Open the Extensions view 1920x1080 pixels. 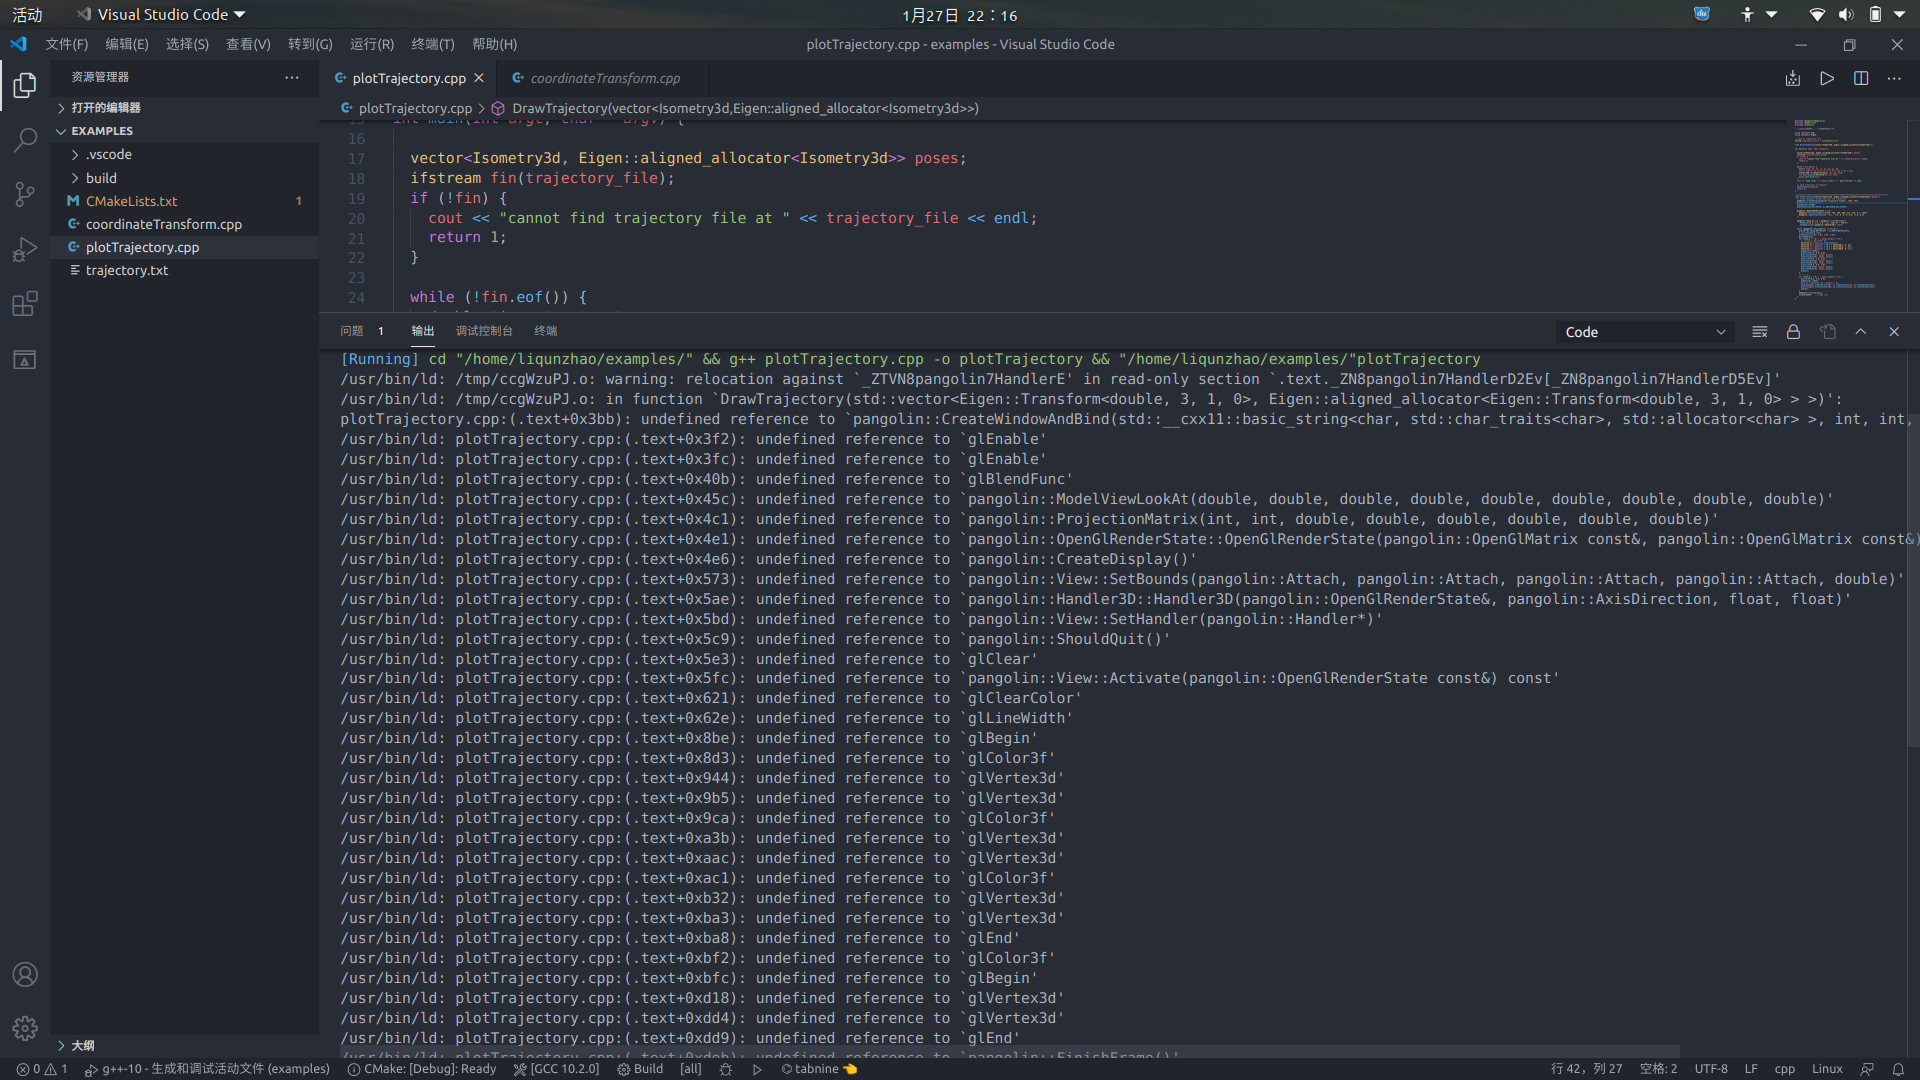pyautogui.click(x=25, y=304)
